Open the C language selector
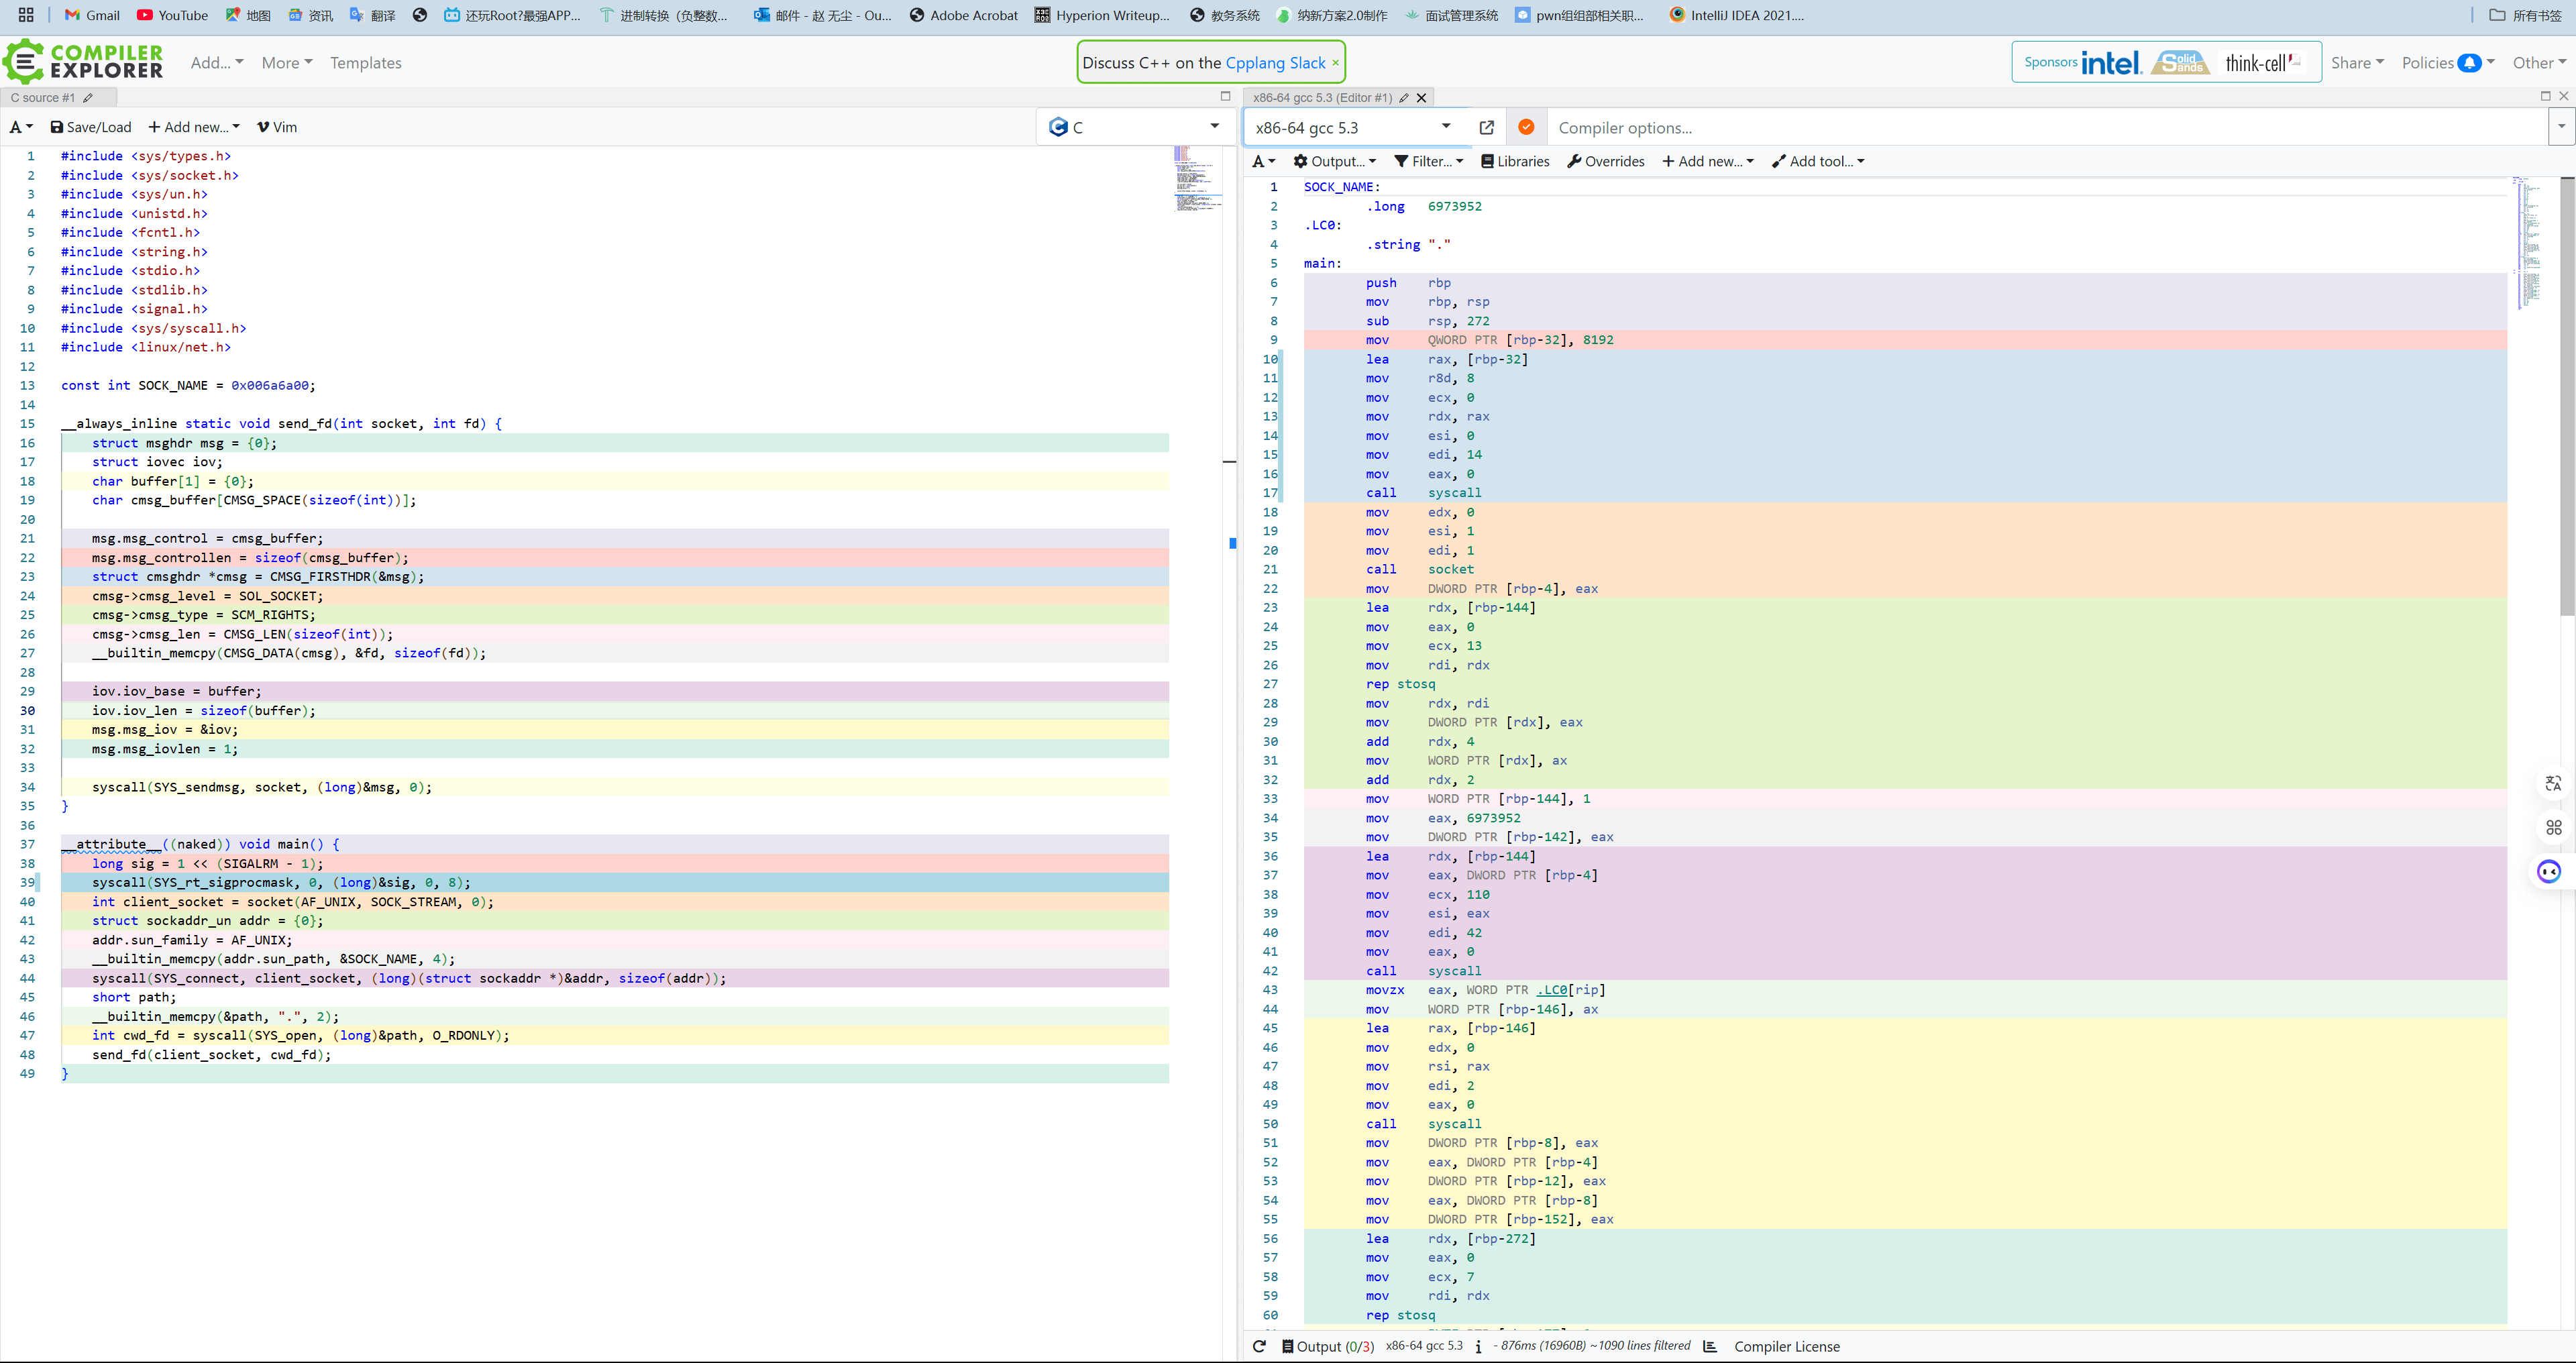Image resolution: width=2576 pixels, height=1363 pixels. click(1134, 127)
